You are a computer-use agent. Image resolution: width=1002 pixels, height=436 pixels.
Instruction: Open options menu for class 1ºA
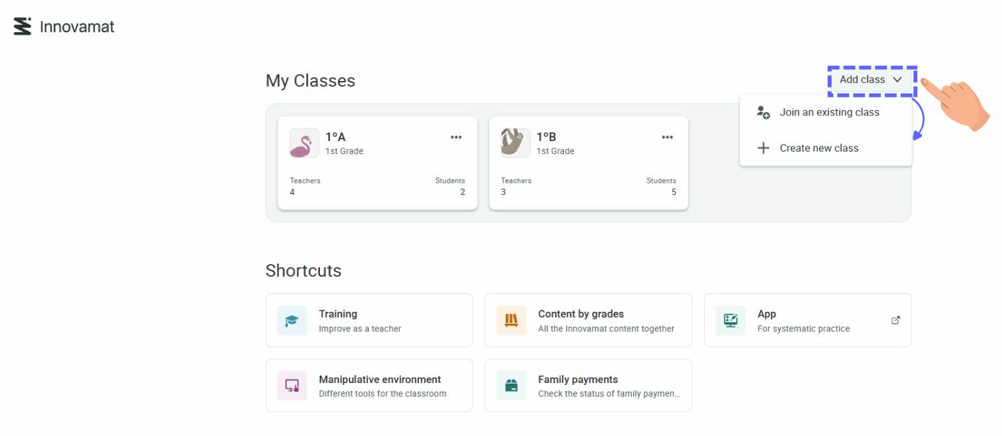coord(456,138)
